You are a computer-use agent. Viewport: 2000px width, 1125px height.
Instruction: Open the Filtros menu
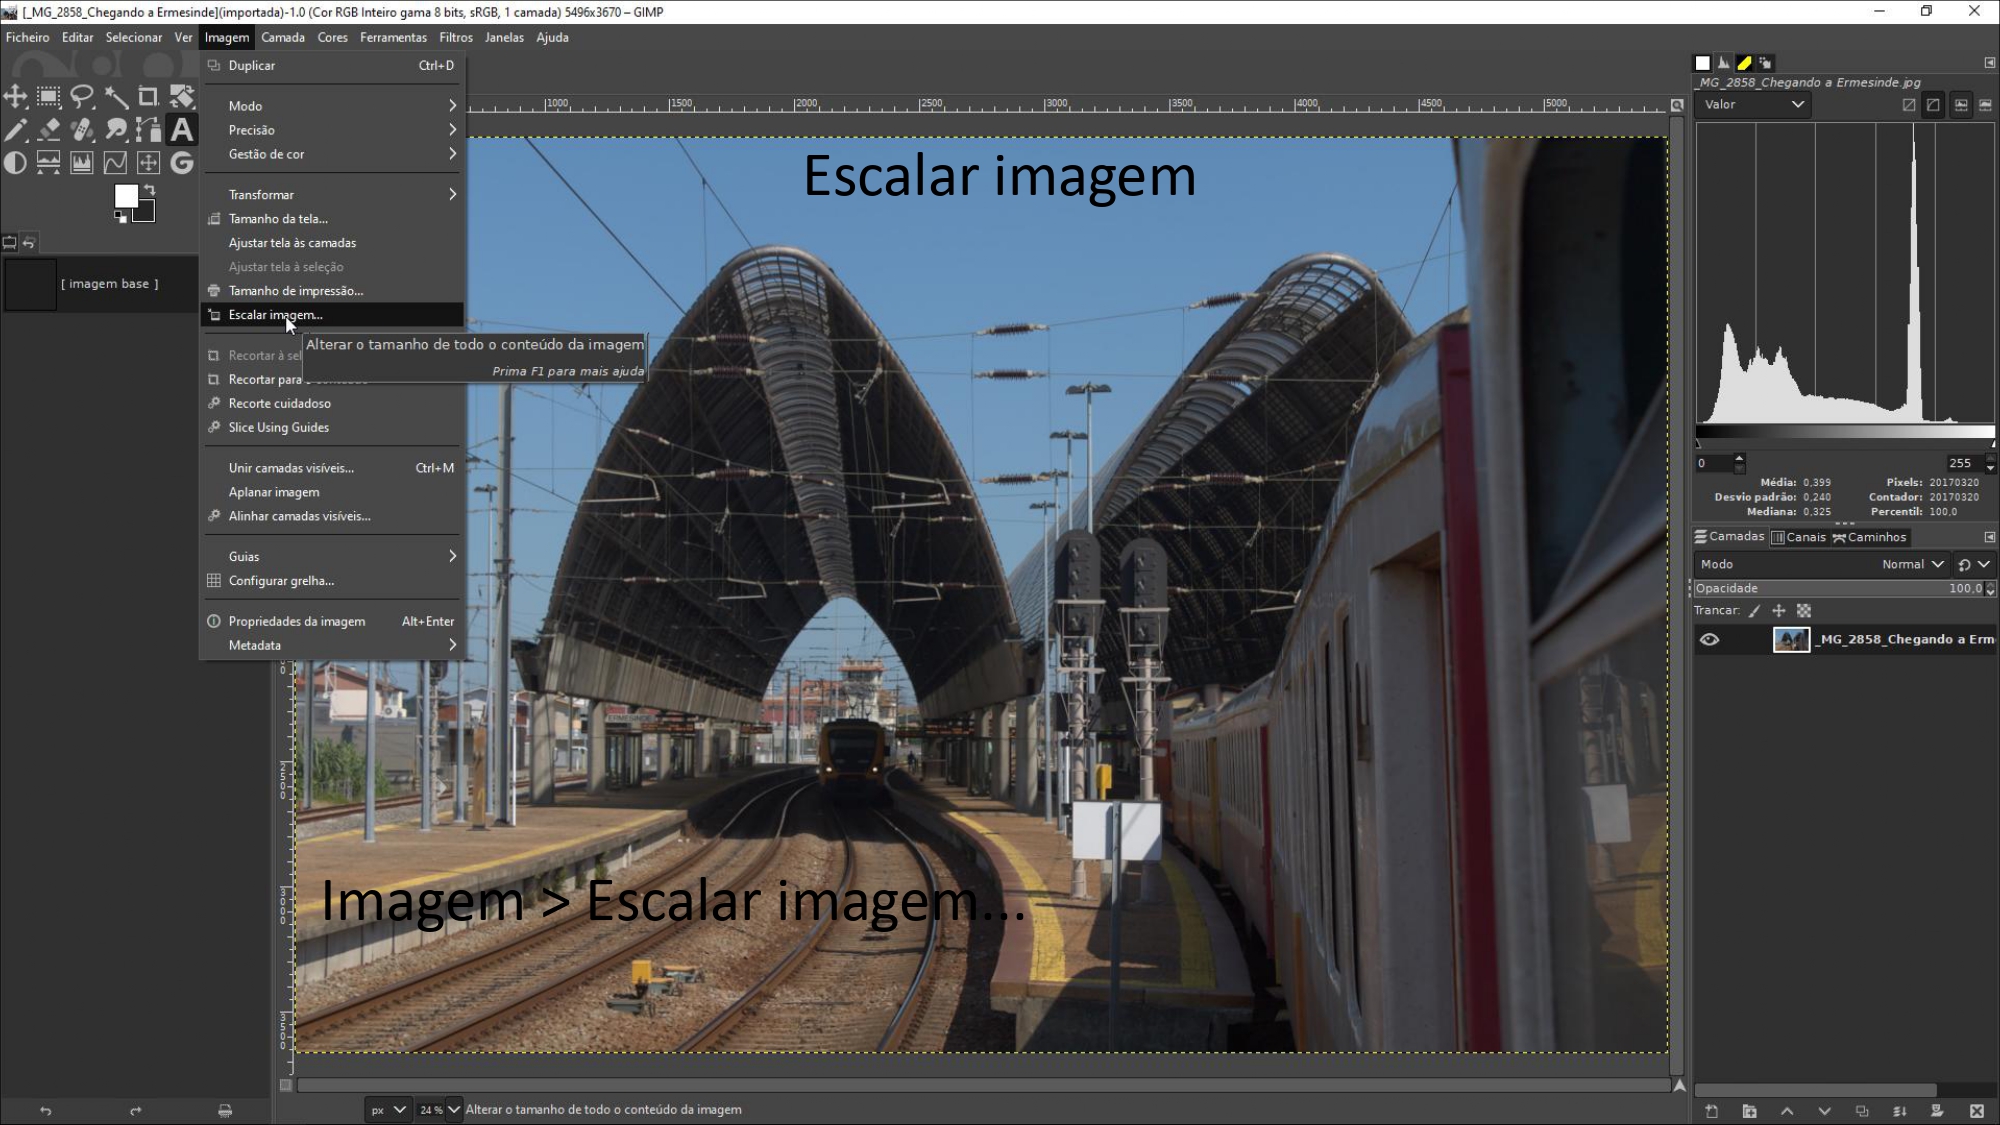point(455,38)
